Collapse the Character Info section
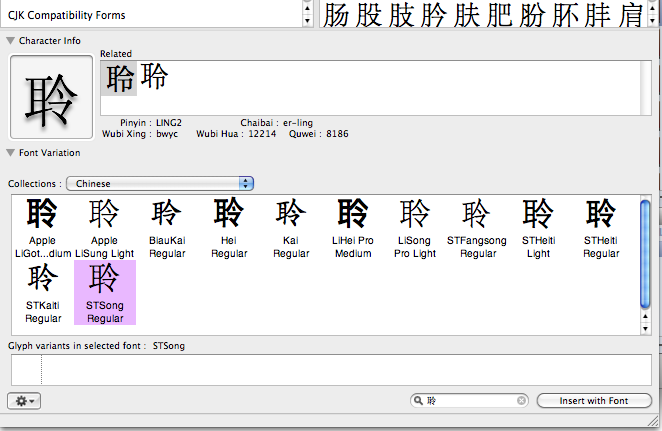The width and height of the screenshot is (662, 431). 10,40
